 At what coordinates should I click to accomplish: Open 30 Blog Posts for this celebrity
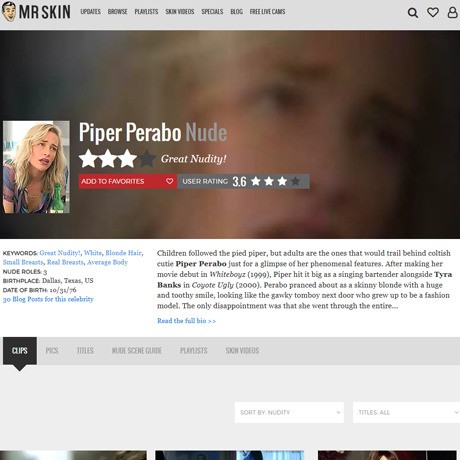coord(48,299)
